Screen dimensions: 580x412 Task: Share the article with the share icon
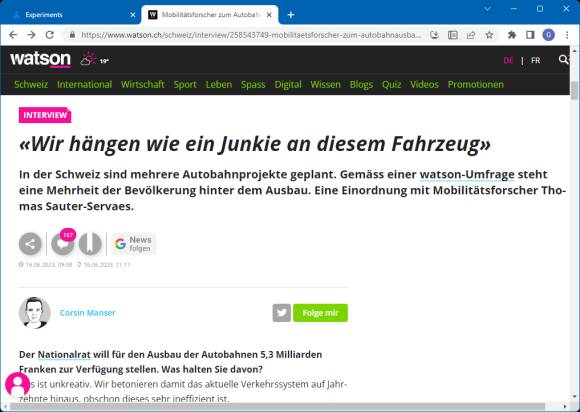pyautogui.click(x=30, y=244)
